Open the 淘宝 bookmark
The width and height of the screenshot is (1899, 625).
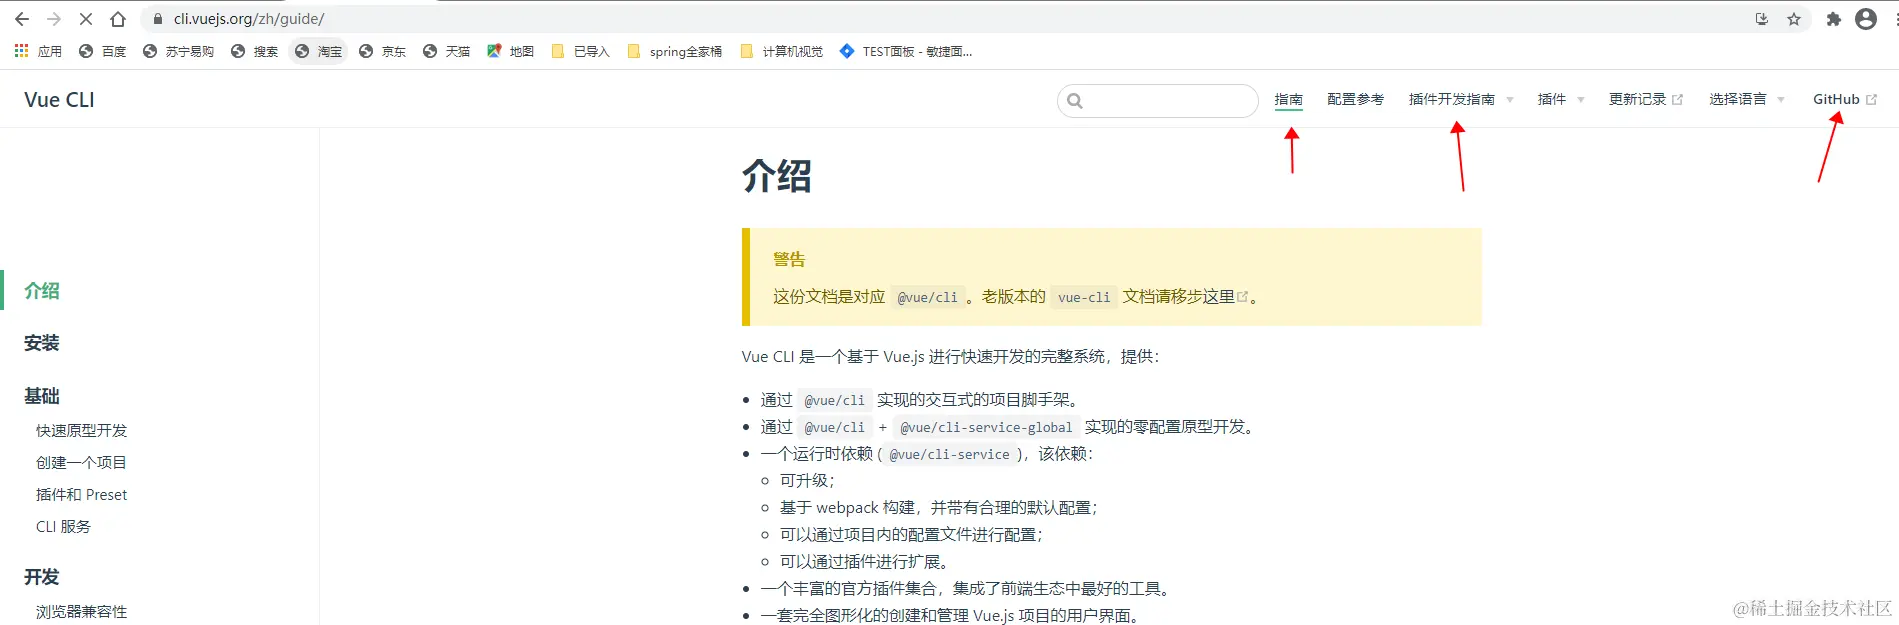pyautogui.click(x=318, y=51)
